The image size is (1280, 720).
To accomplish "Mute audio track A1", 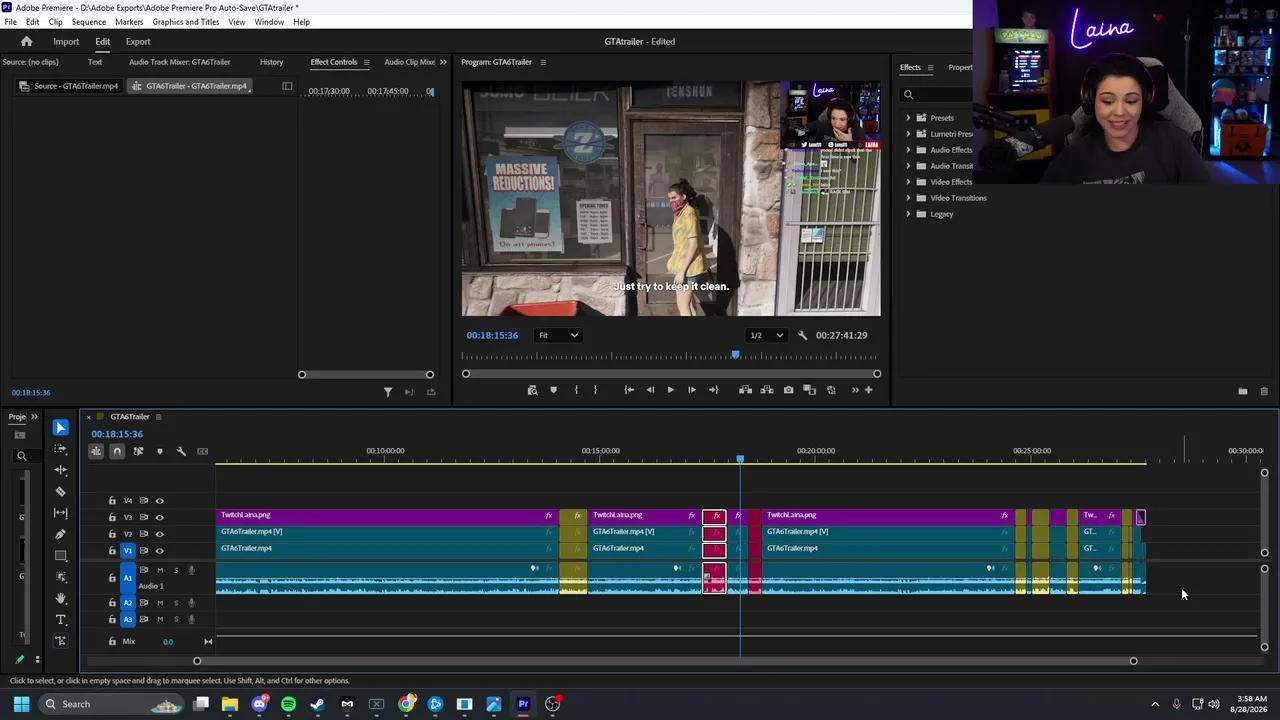I will click(x=159, y=570).
